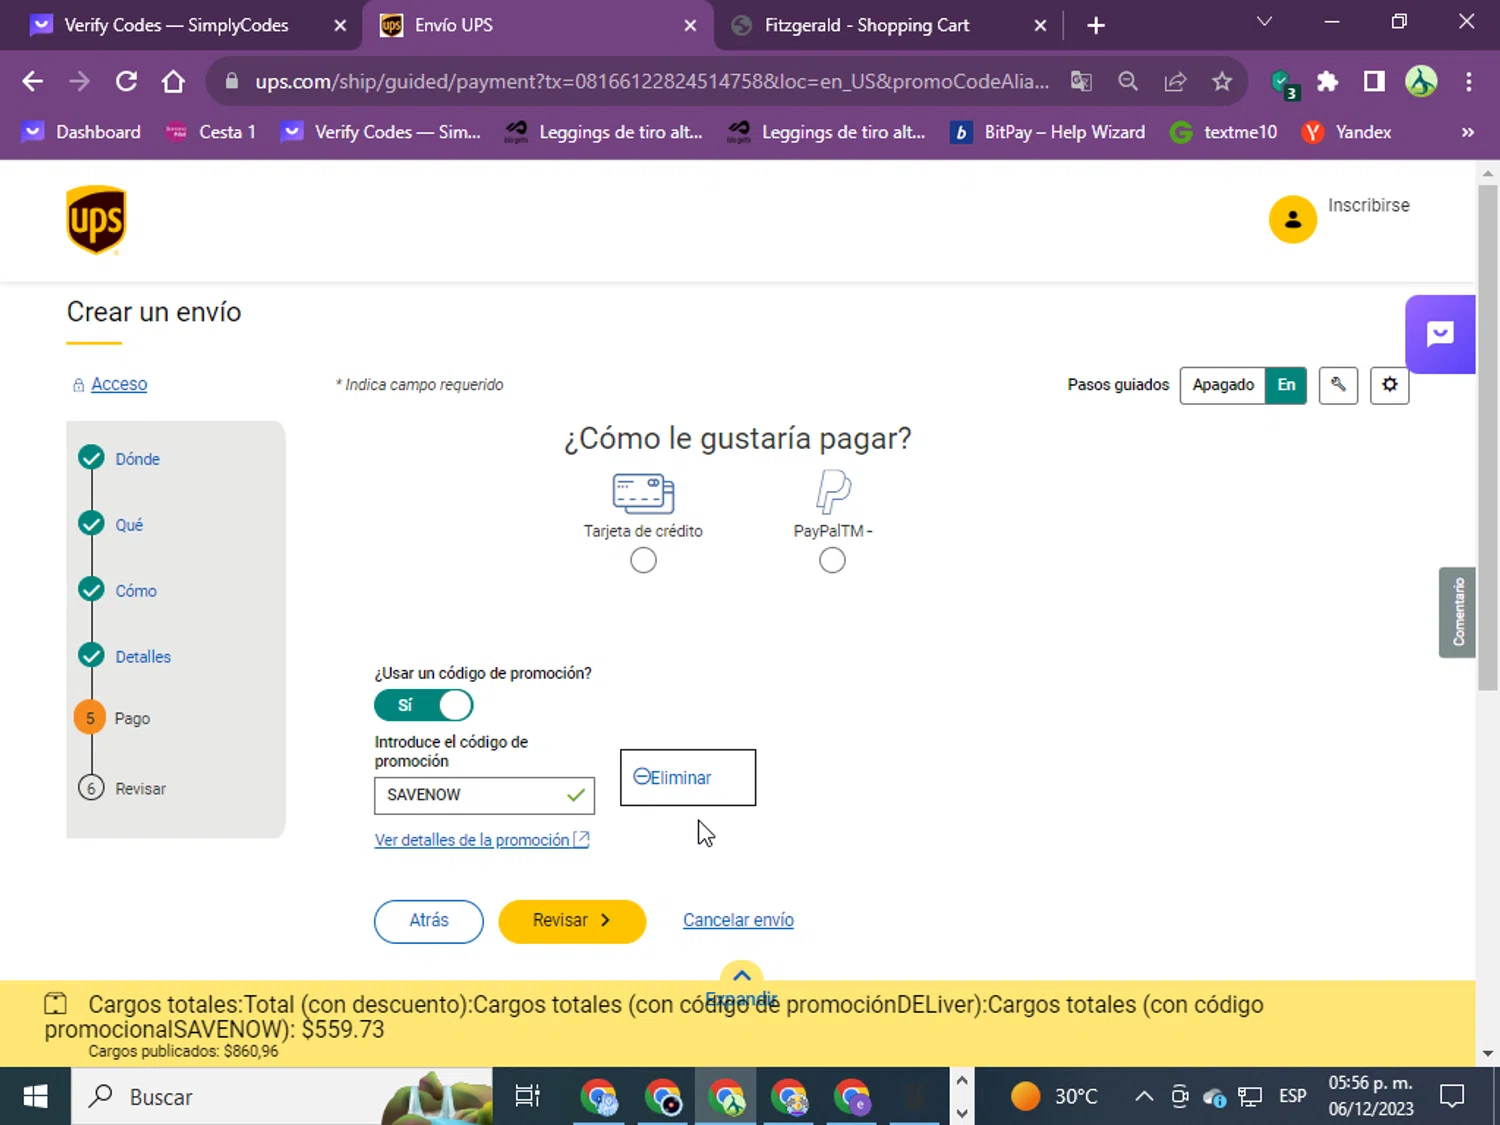Open the extensions puzzle icon
Screen dimensions: 1500x1125
[1327, 81]
